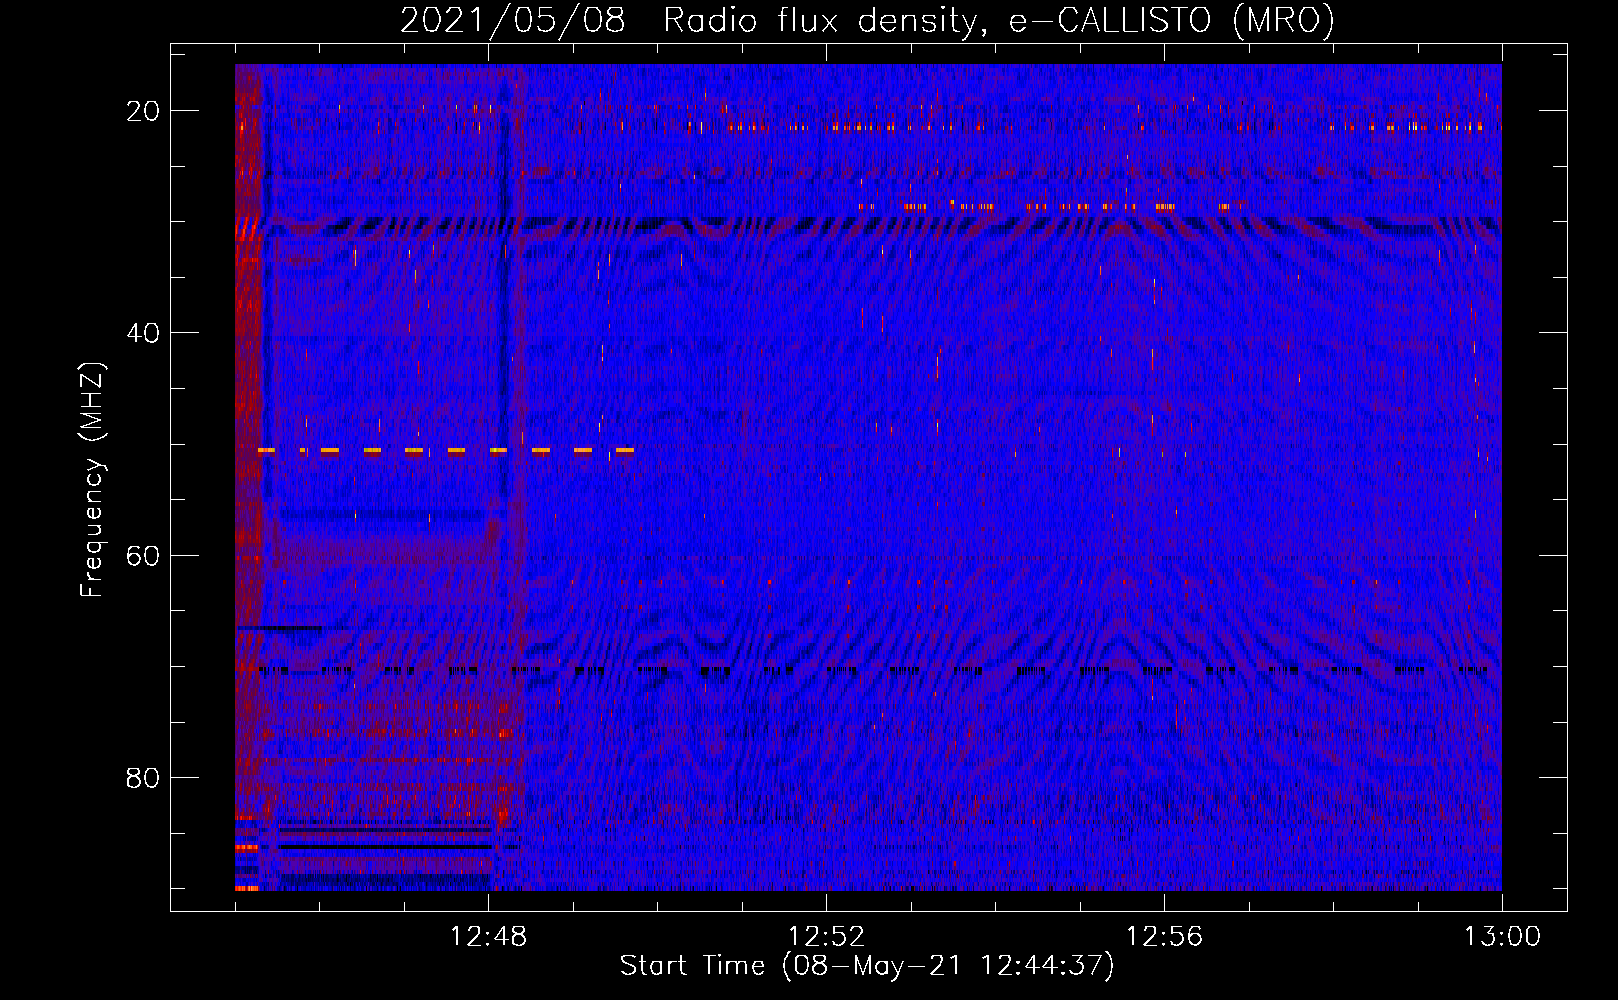1618x1000 pixels.
Task: Click the time tick label '12:48'
Action: [x=488, y=937]
